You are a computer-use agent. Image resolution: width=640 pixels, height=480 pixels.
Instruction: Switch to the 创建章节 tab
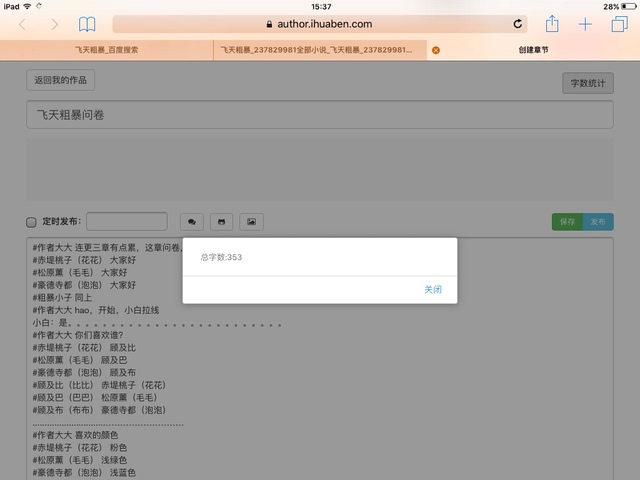click(x=532, y=49)
